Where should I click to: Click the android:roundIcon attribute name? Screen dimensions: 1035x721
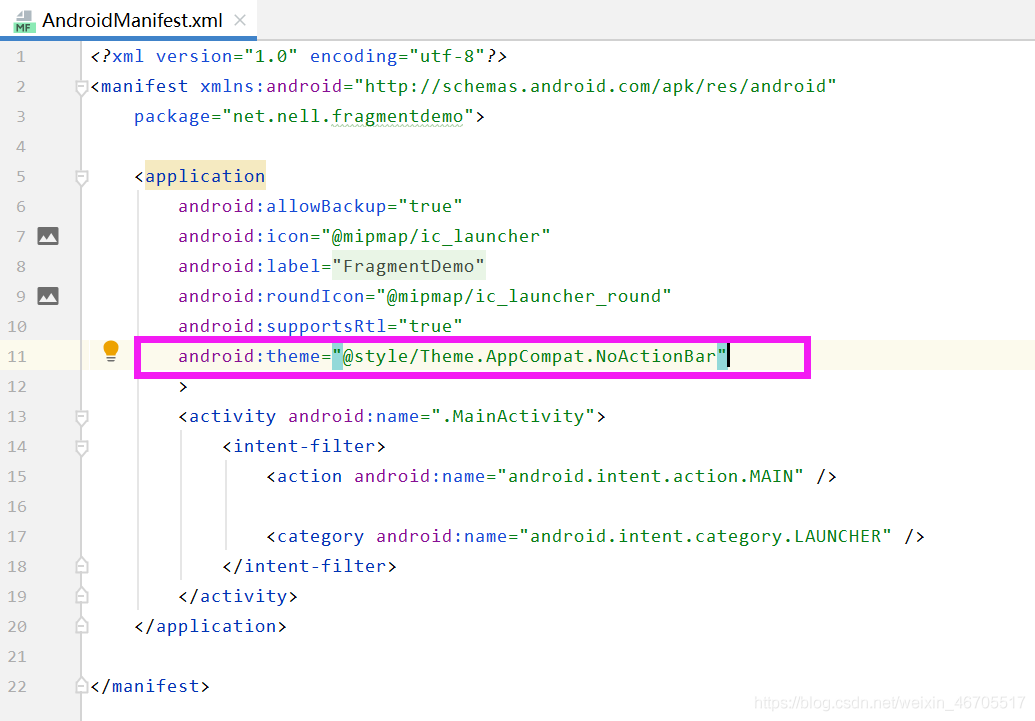coord(271,296)
